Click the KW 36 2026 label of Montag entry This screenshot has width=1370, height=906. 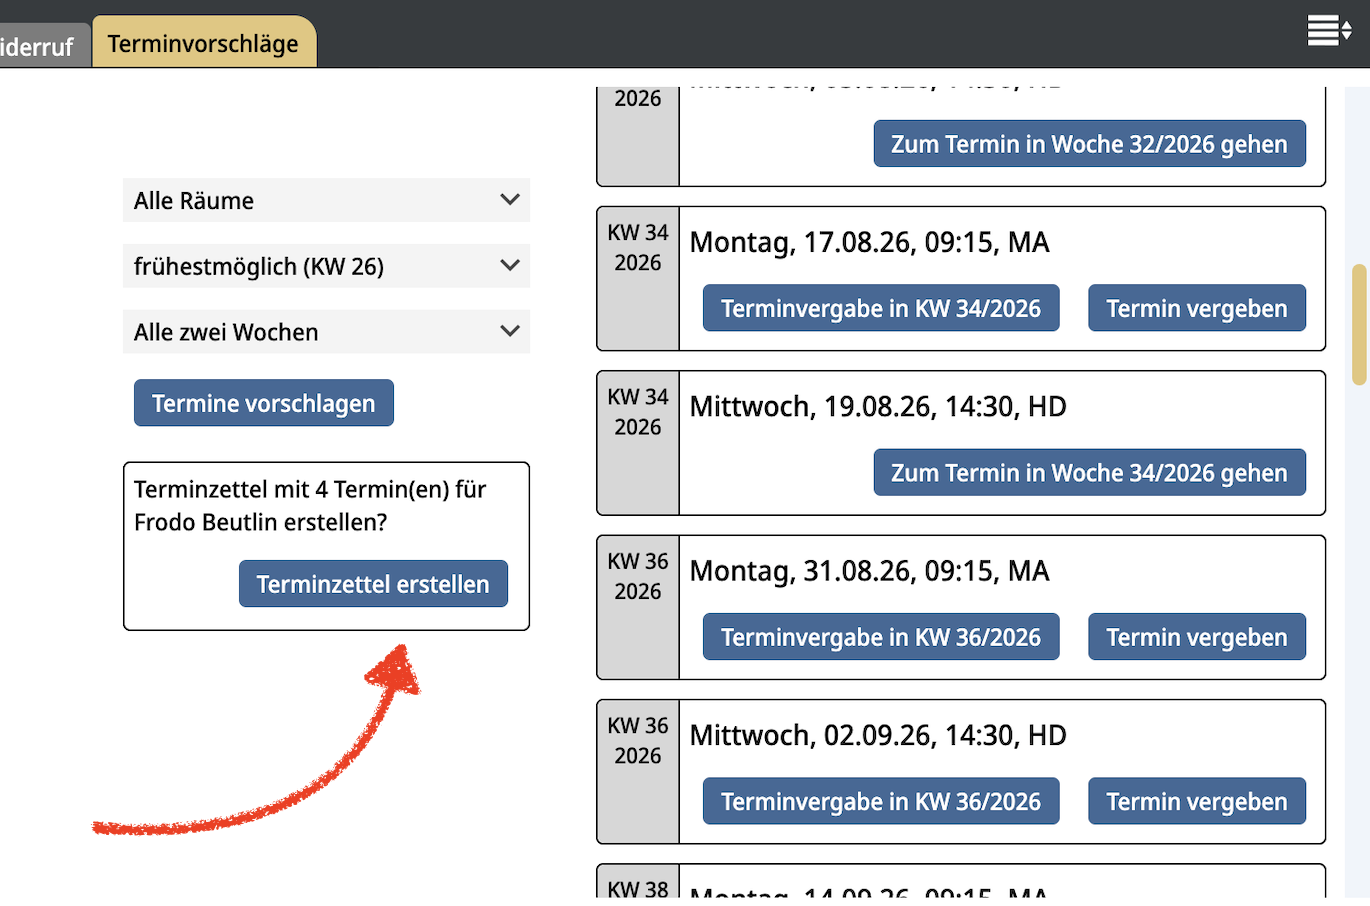(x=638, y=576)
